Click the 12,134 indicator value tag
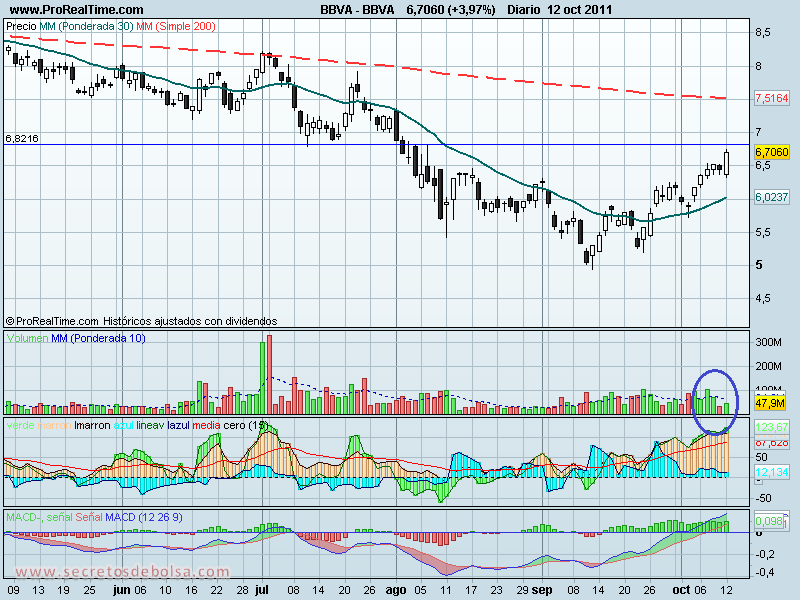Image resolution: width=800 pixels, height=600 pixels. (x=771, y=472)
